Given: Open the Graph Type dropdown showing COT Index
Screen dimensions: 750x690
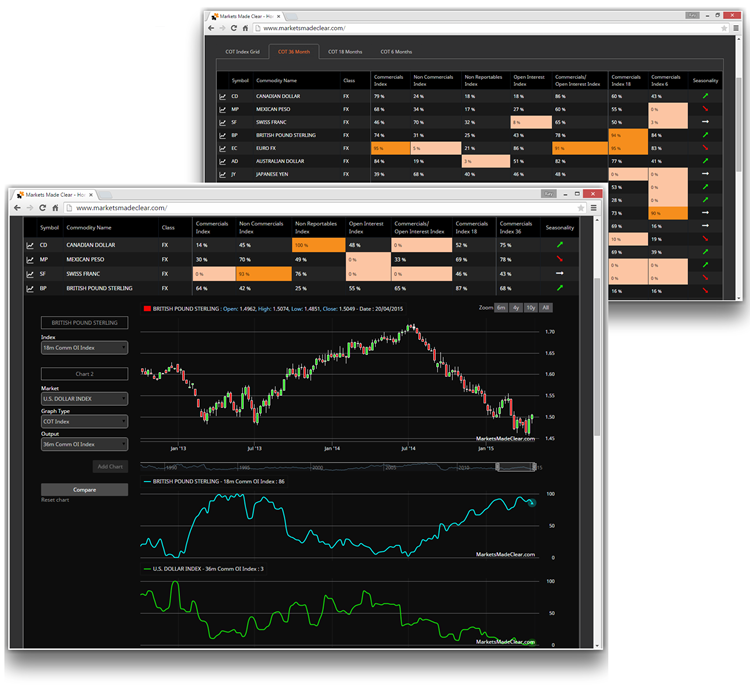Looking at the screenshot, I should click(84, 421).
